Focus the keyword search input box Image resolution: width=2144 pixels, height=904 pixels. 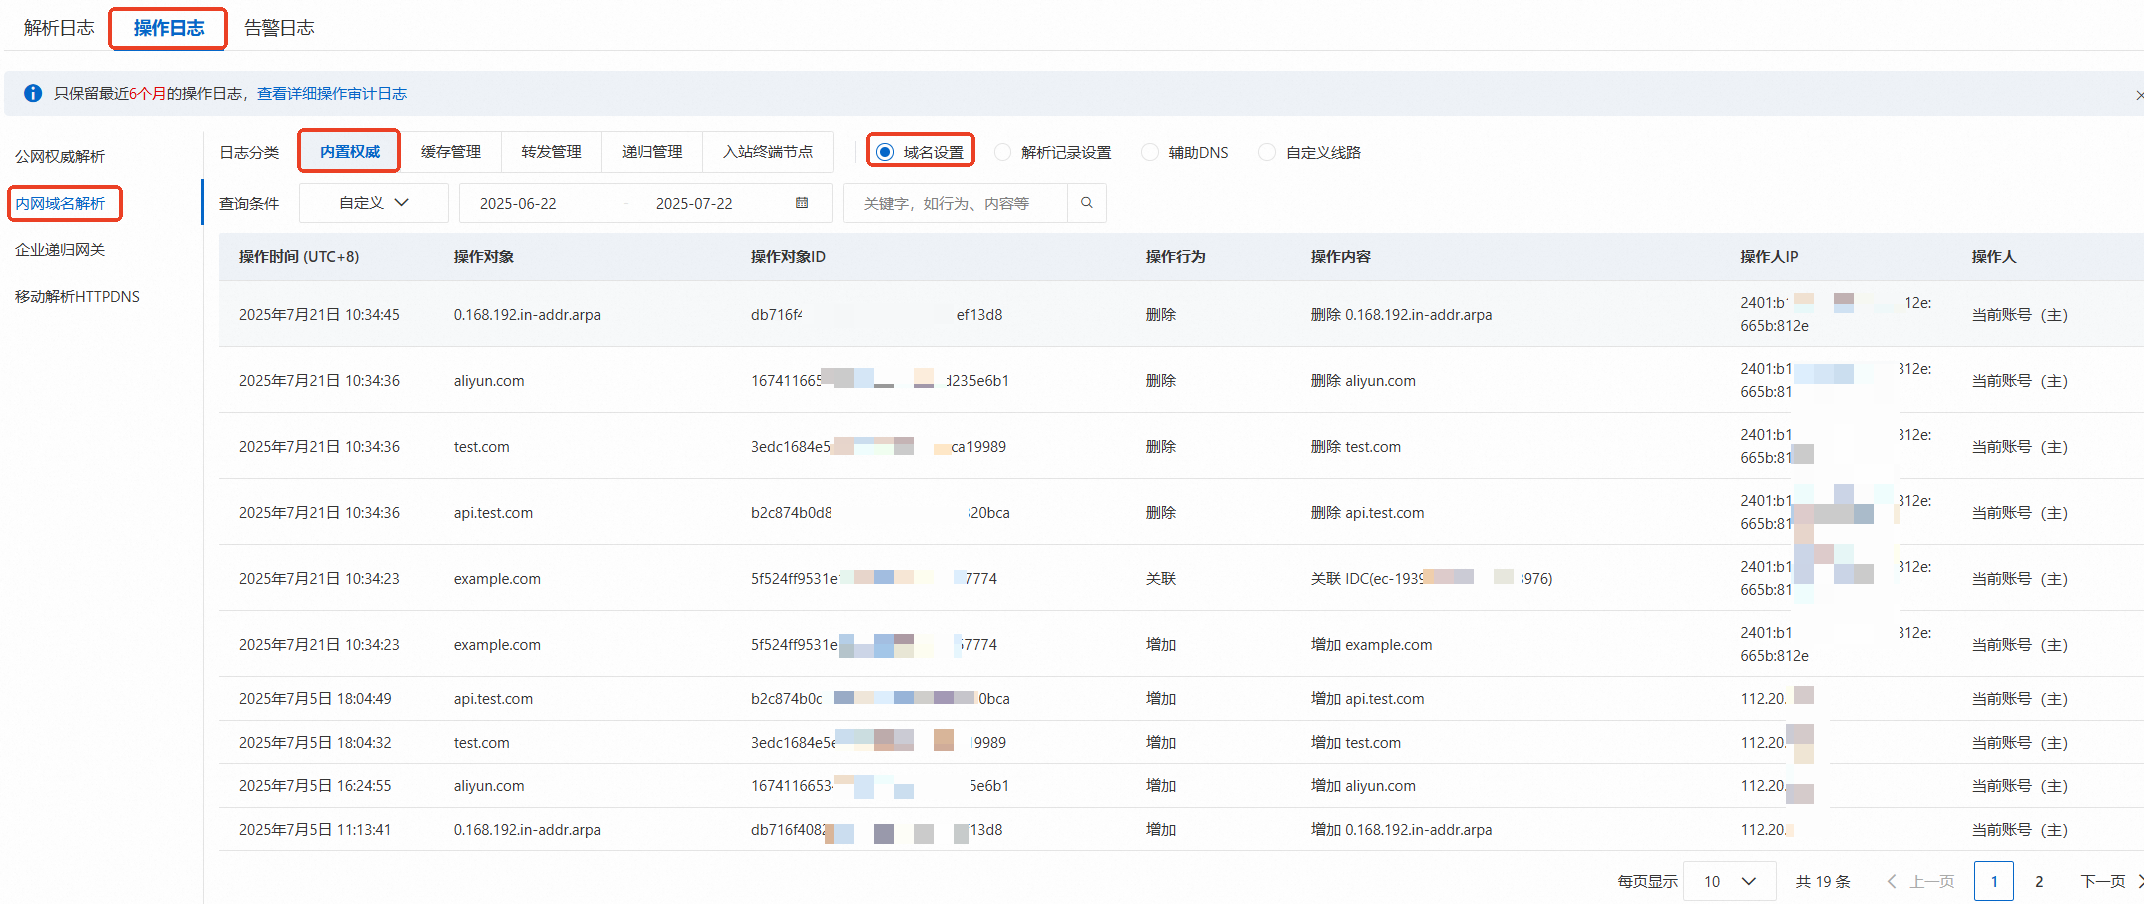coord(955,203)
